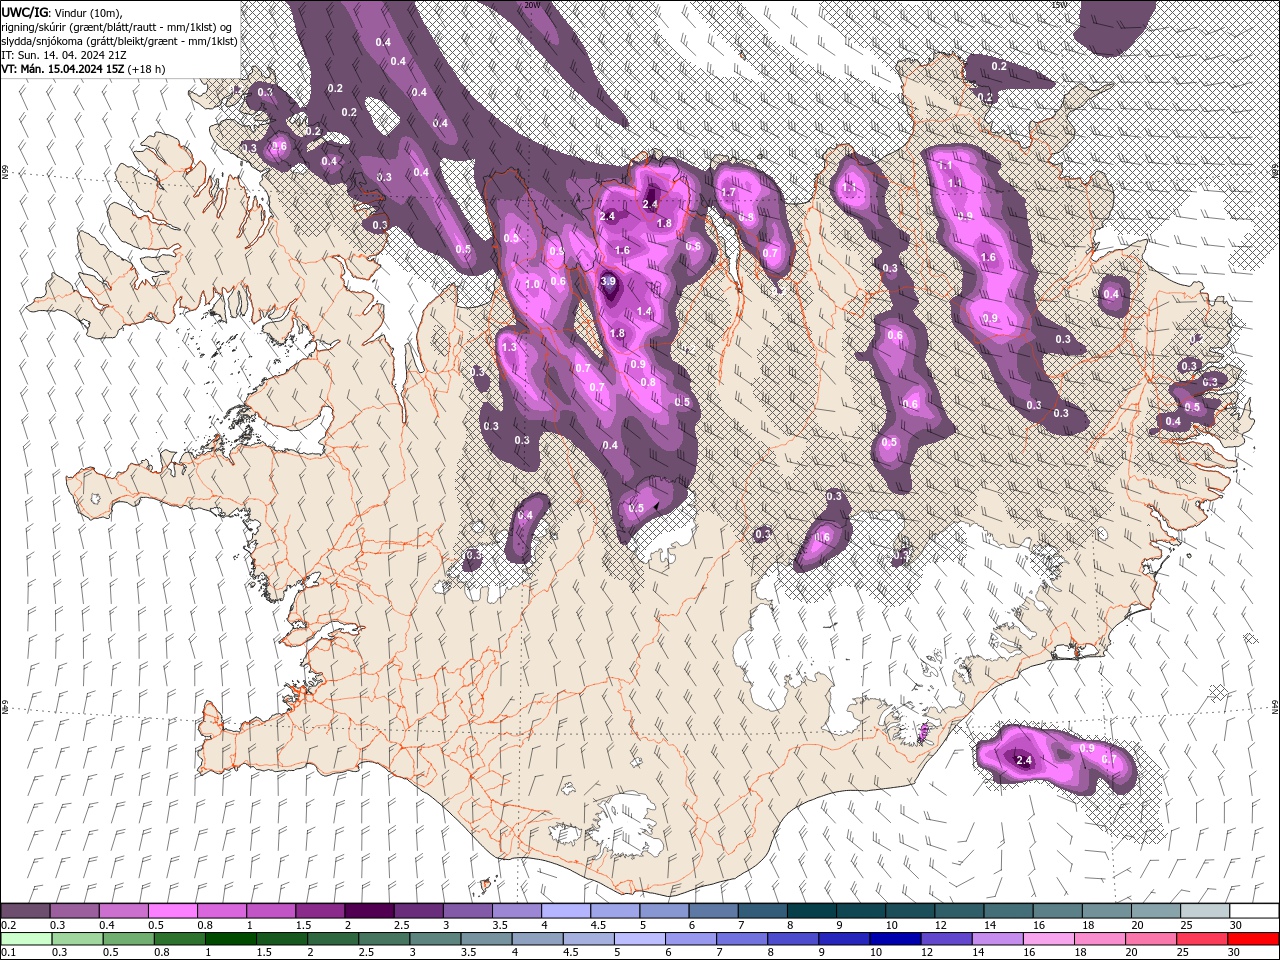Click the 2.4 value in the offshore southeast cell
The width and height of the screenshot is (1280, 960).
point(1023,761)
